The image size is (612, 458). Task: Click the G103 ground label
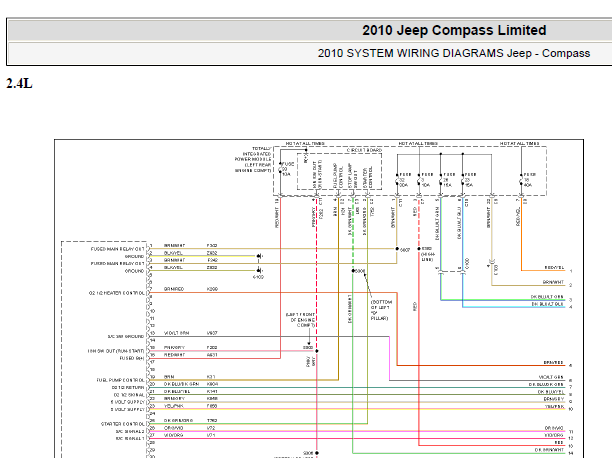(x=258, y=277)
